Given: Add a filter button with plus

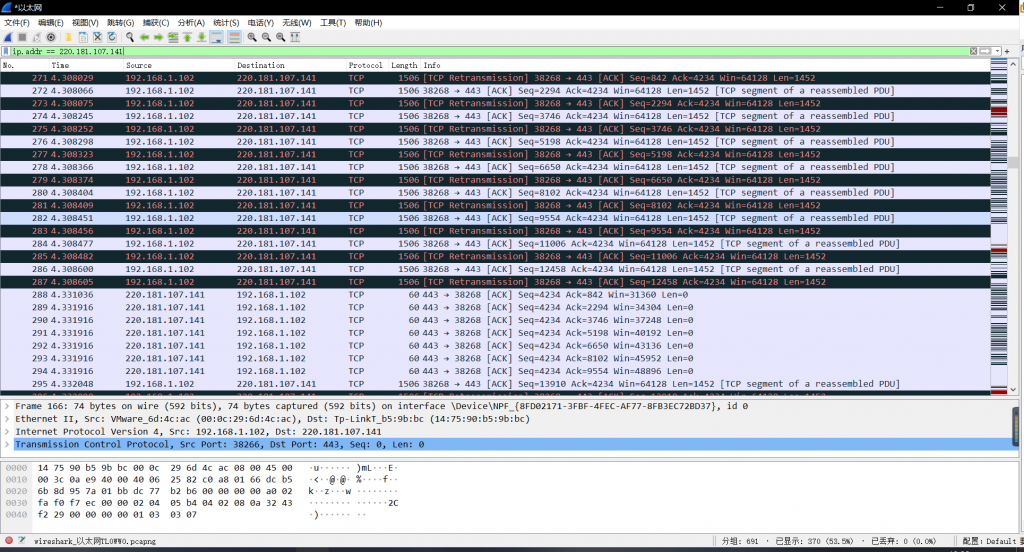Looking at the screenshot, I should (x=1007, y=51).
